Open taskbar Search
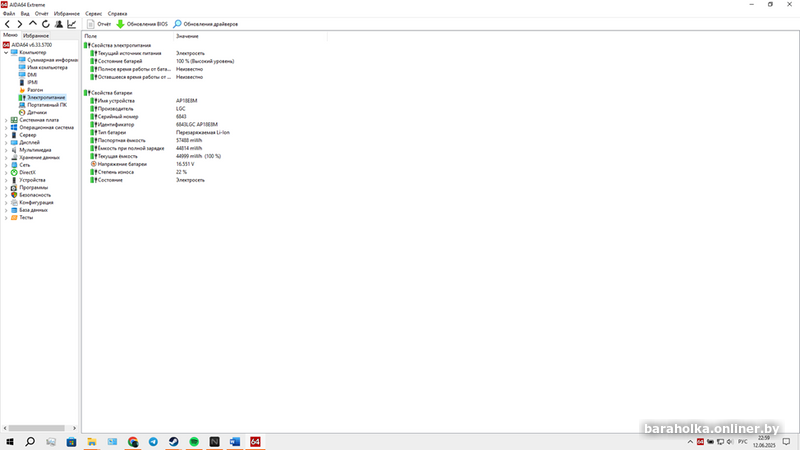This screenshot has width=800, height=450. 30,442
